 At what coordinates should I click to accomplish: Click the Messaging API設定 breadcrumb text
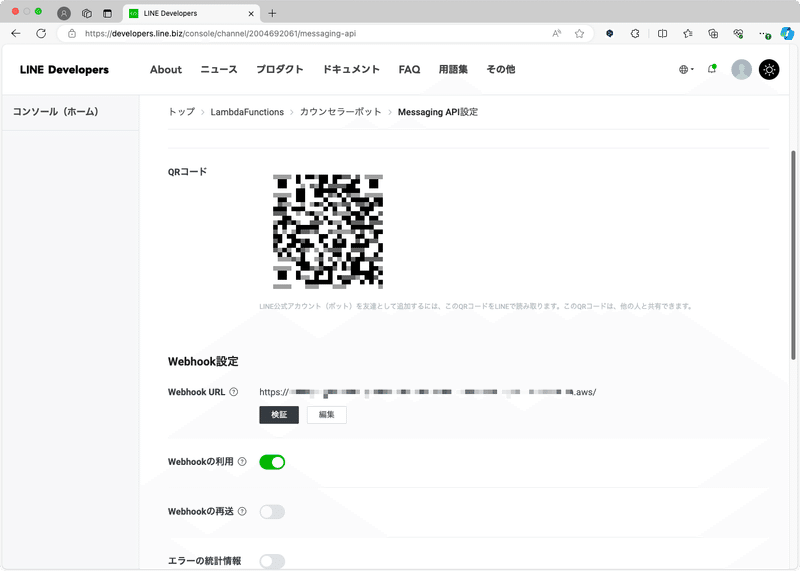pyautogui.click(x=438, y=112)
